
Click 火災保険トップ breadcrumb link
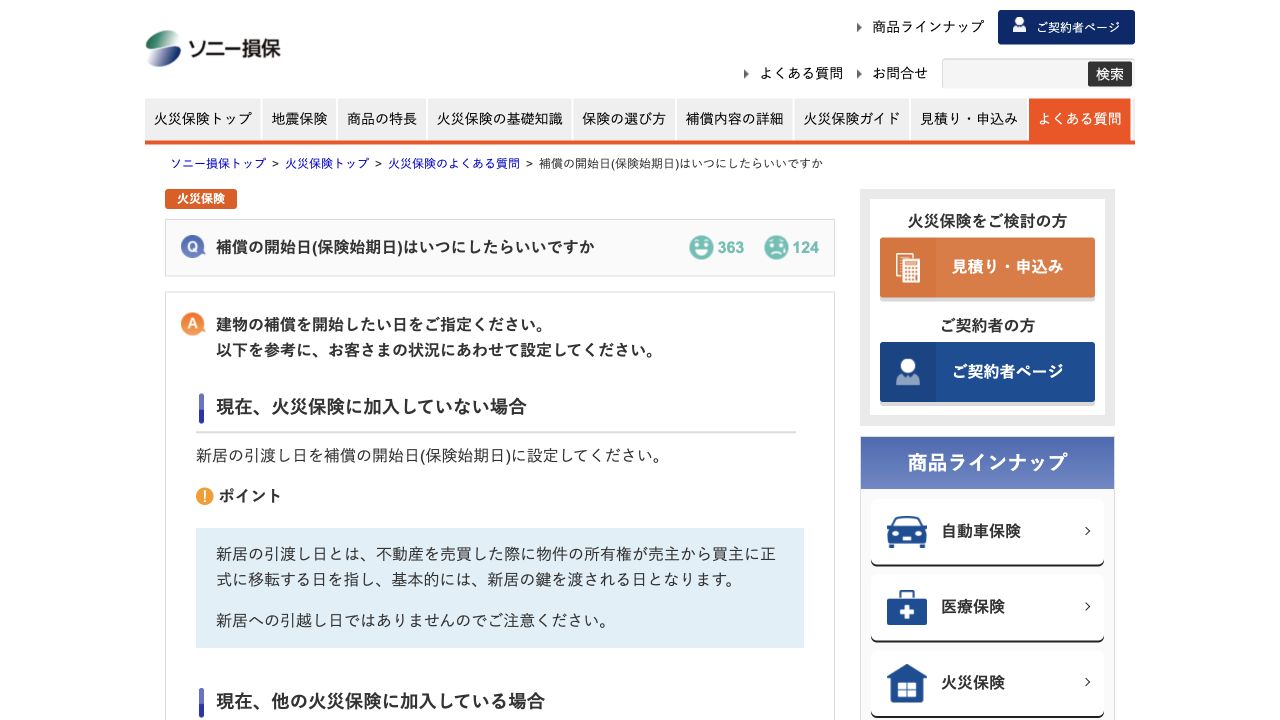click(x=327, y=163)
